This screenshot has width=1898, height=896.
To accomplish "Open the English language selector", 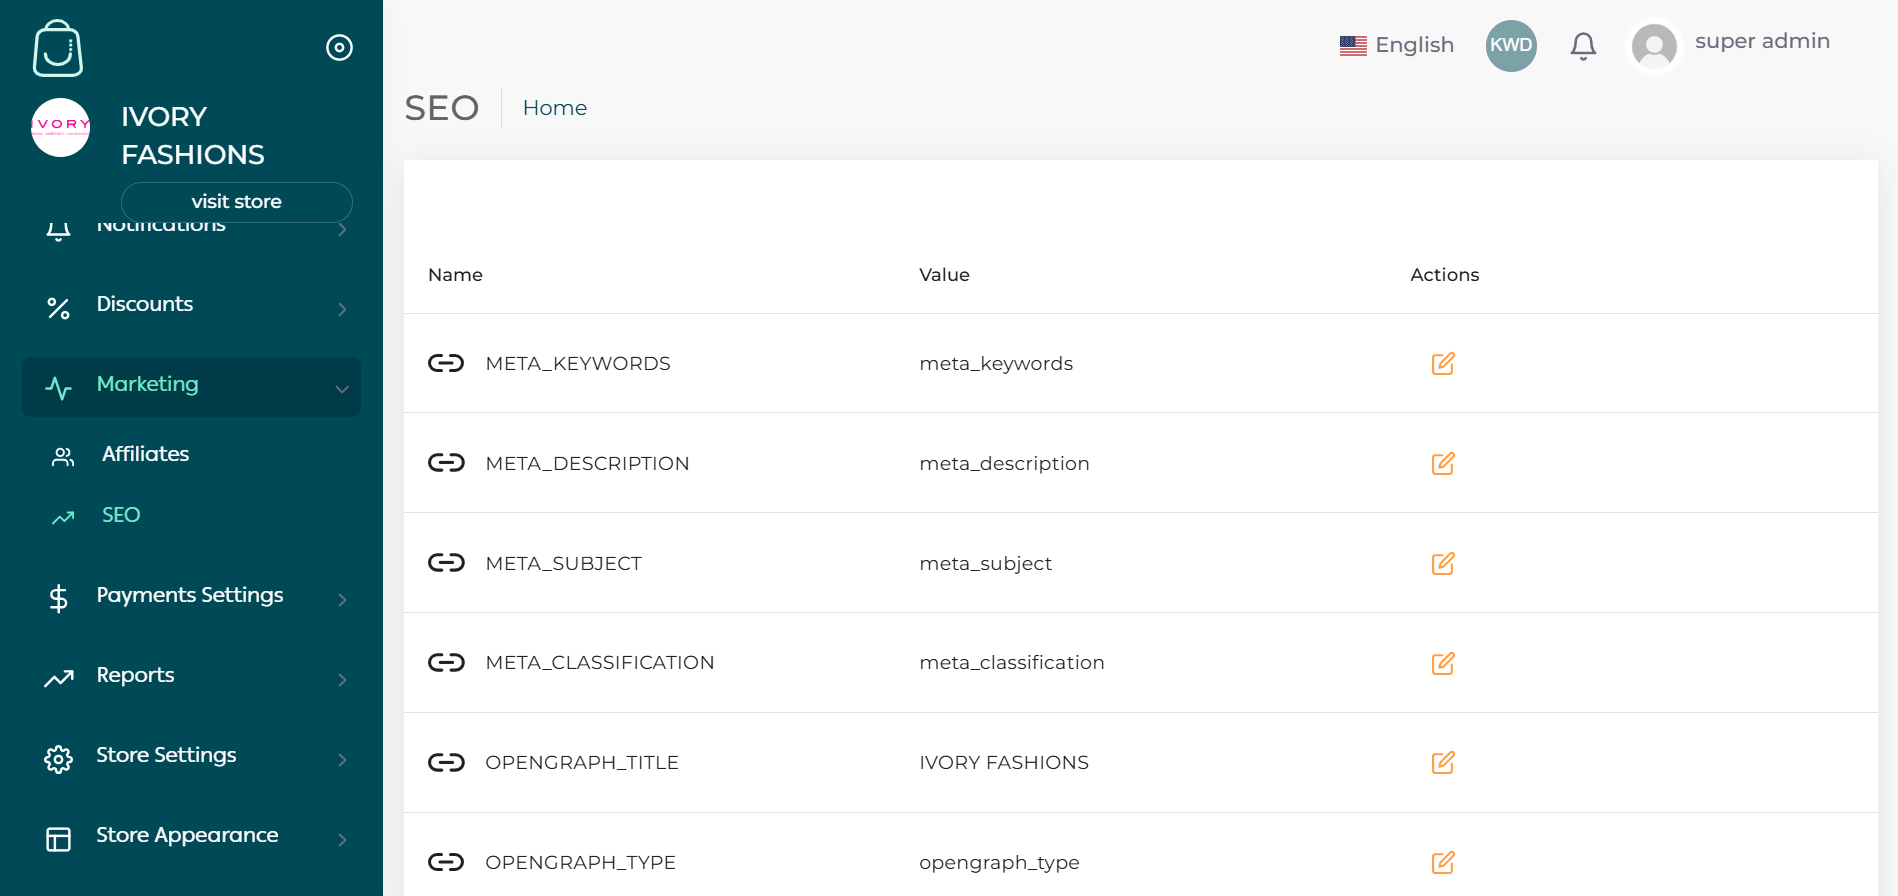I will (1397, 45).
